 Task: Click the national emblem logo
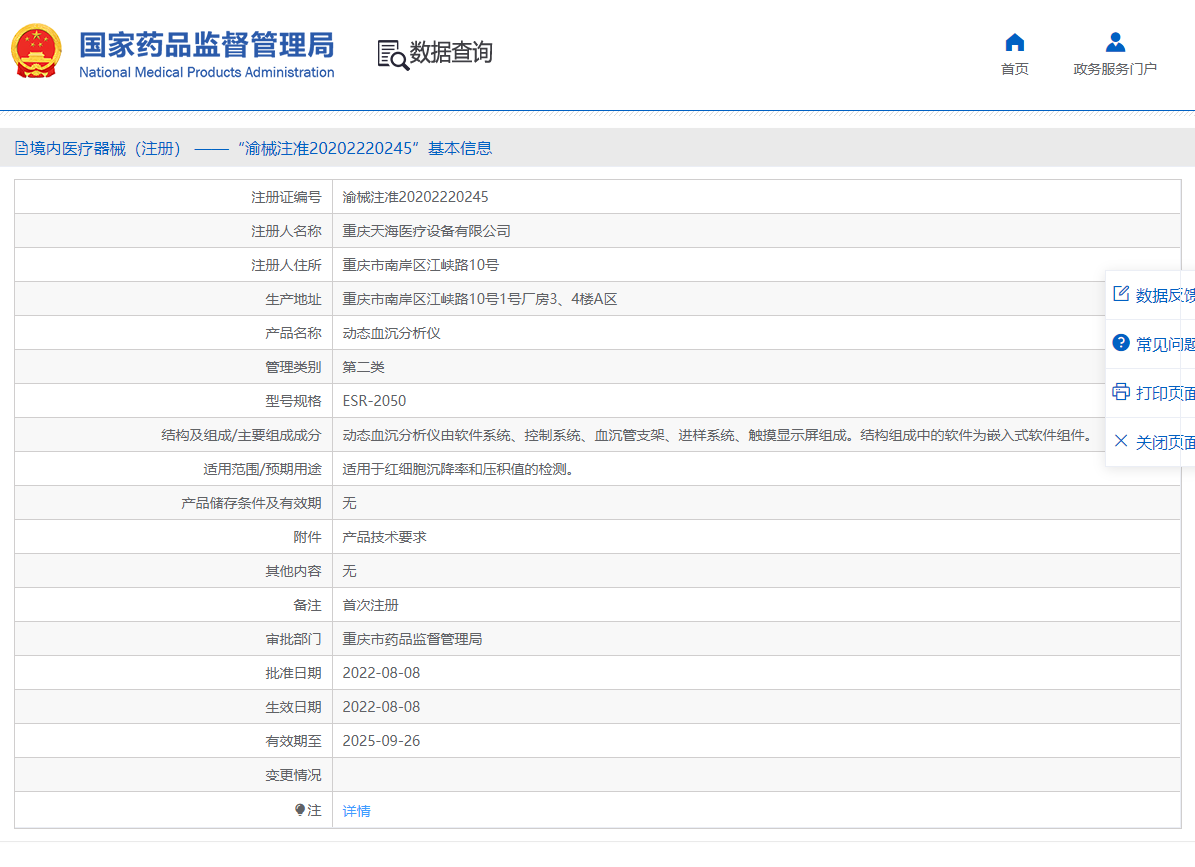coord(36,52)
